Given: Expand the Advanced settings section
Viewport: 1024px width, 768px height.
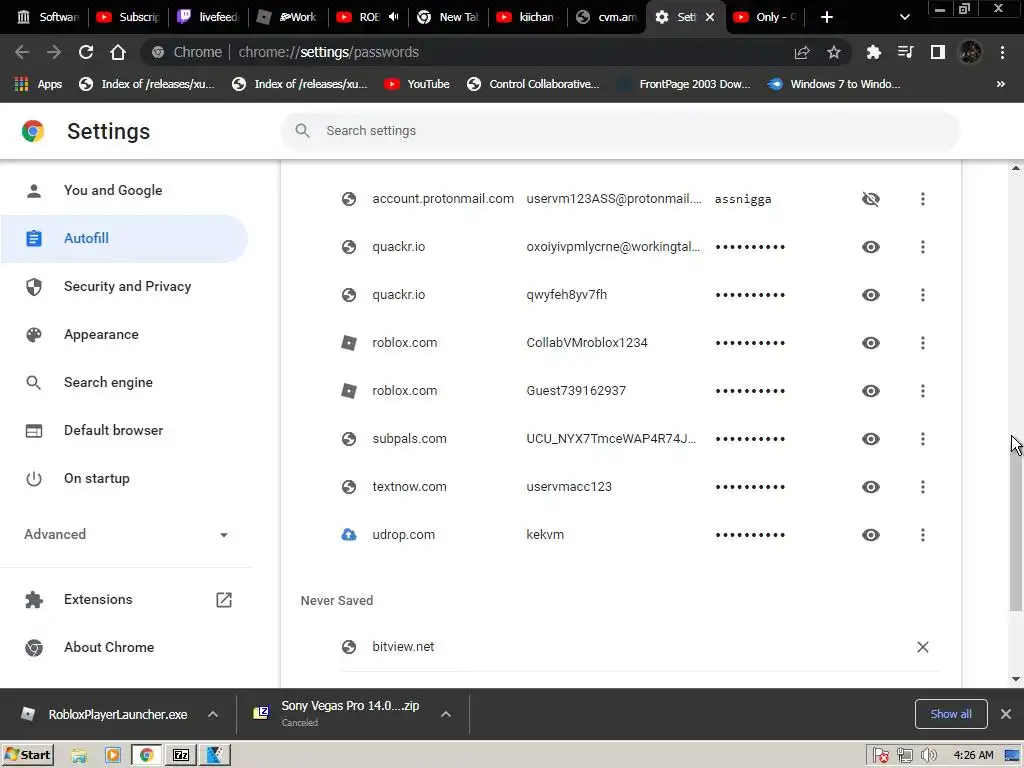Looking at the screenshot, I should point(126,534).
